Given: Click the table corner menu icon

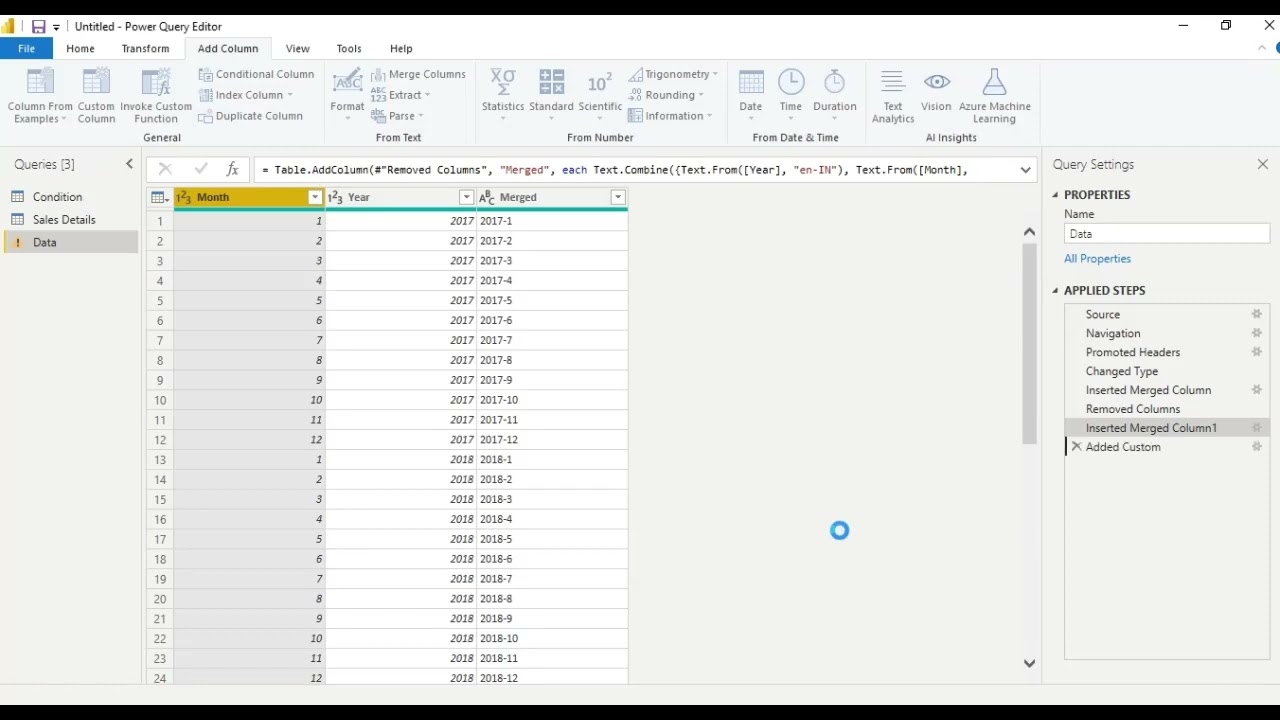Looking at the screenshot, I should pos(160,198).
